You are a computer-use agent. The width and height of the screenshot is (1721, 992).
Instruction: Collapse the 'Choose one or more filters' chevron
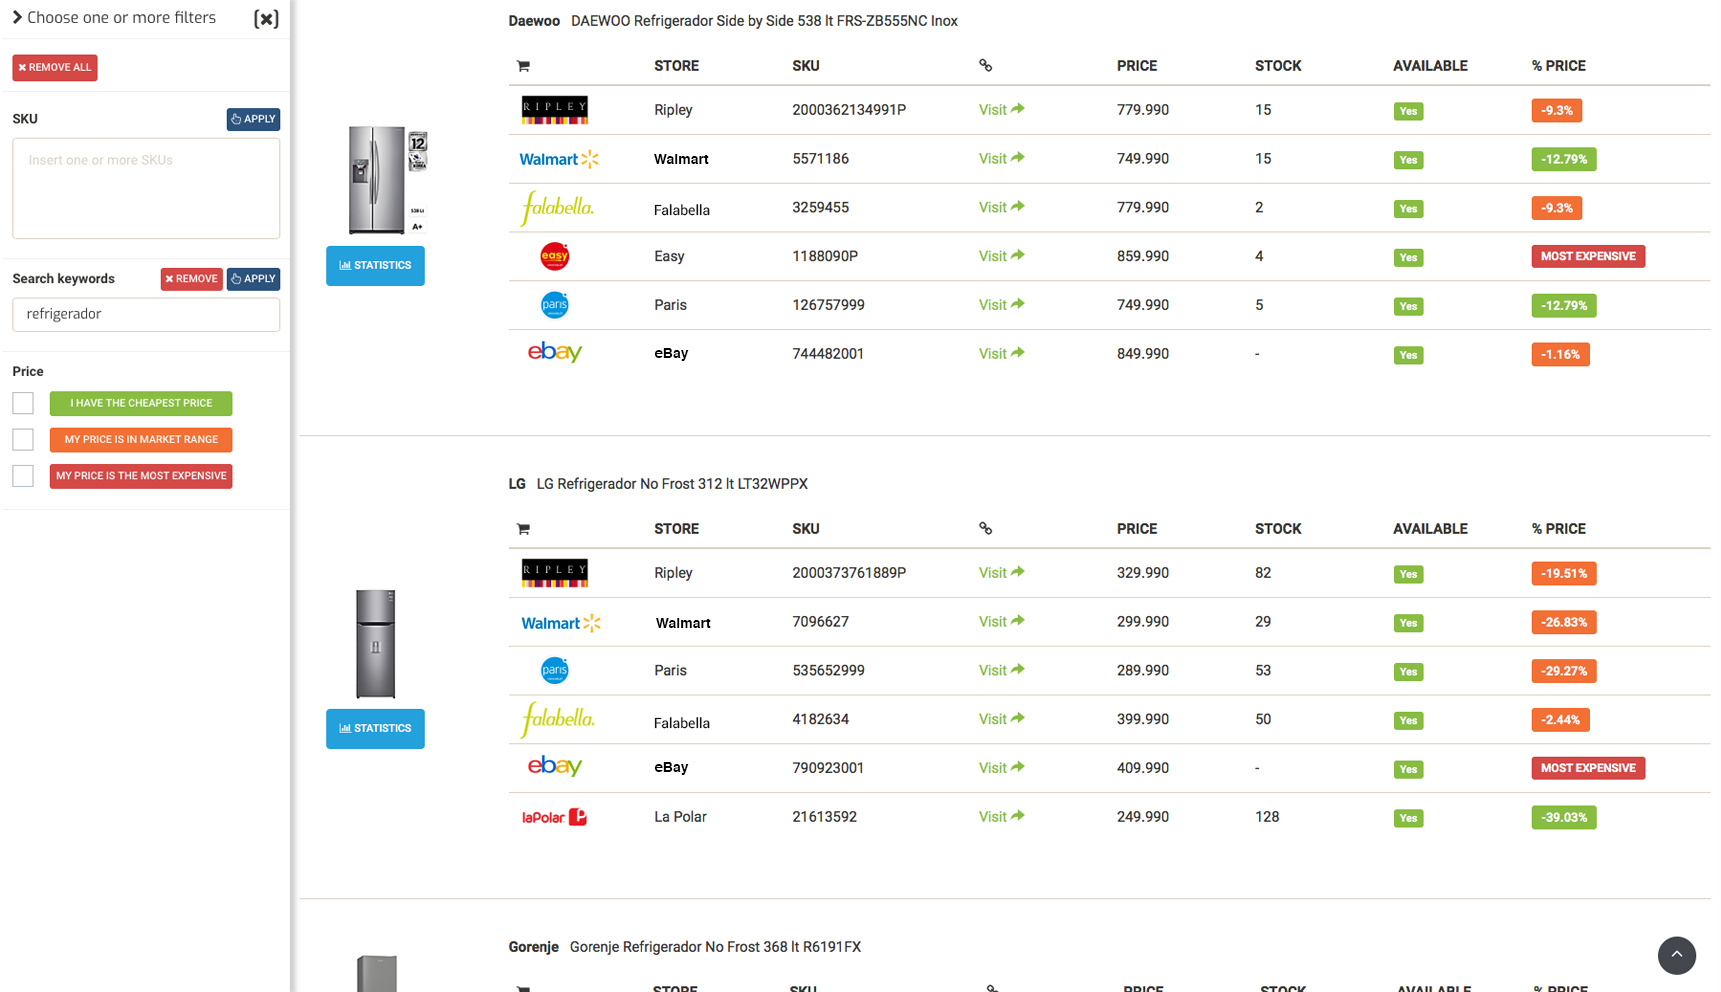coord(17,17)
